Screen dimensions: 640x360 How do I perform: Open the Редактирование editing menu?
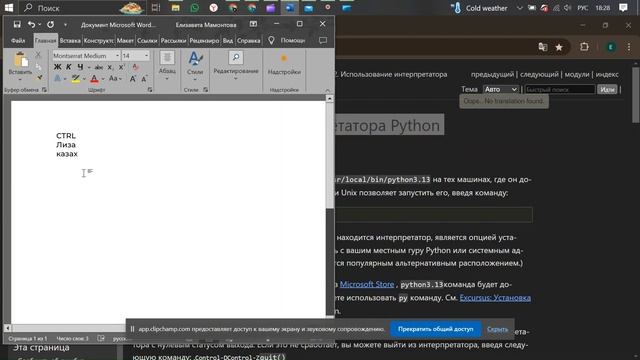tap(236, 65)
